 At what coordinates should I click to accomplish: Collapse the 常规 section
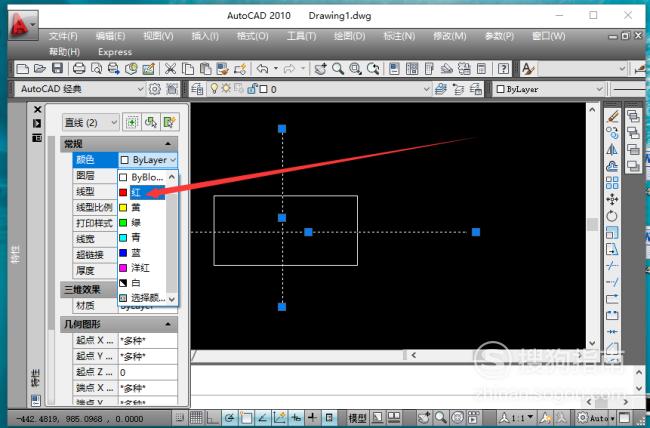(x=168, y=144)
